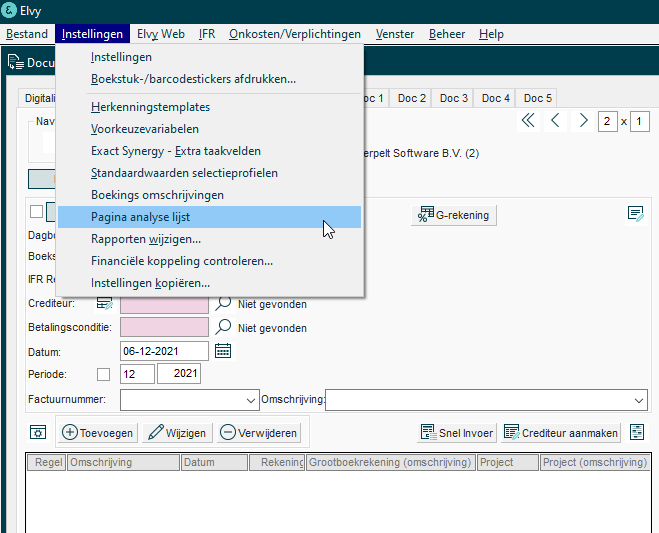Click the search magnifier beside Betalingsconditie field
659x533 pixels.
pos(223,327)
